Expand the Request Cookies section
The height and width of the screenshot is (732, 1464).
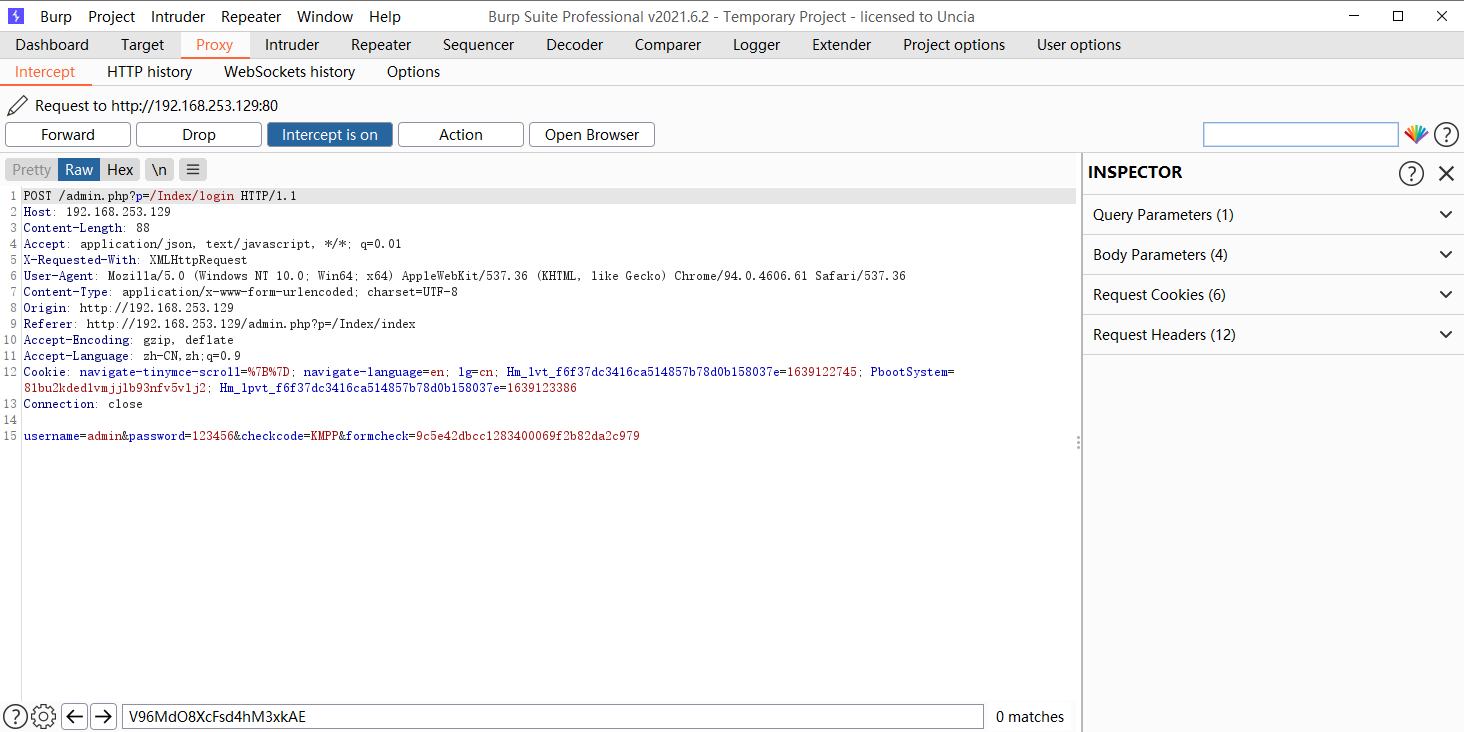[x=1445, y=294]
